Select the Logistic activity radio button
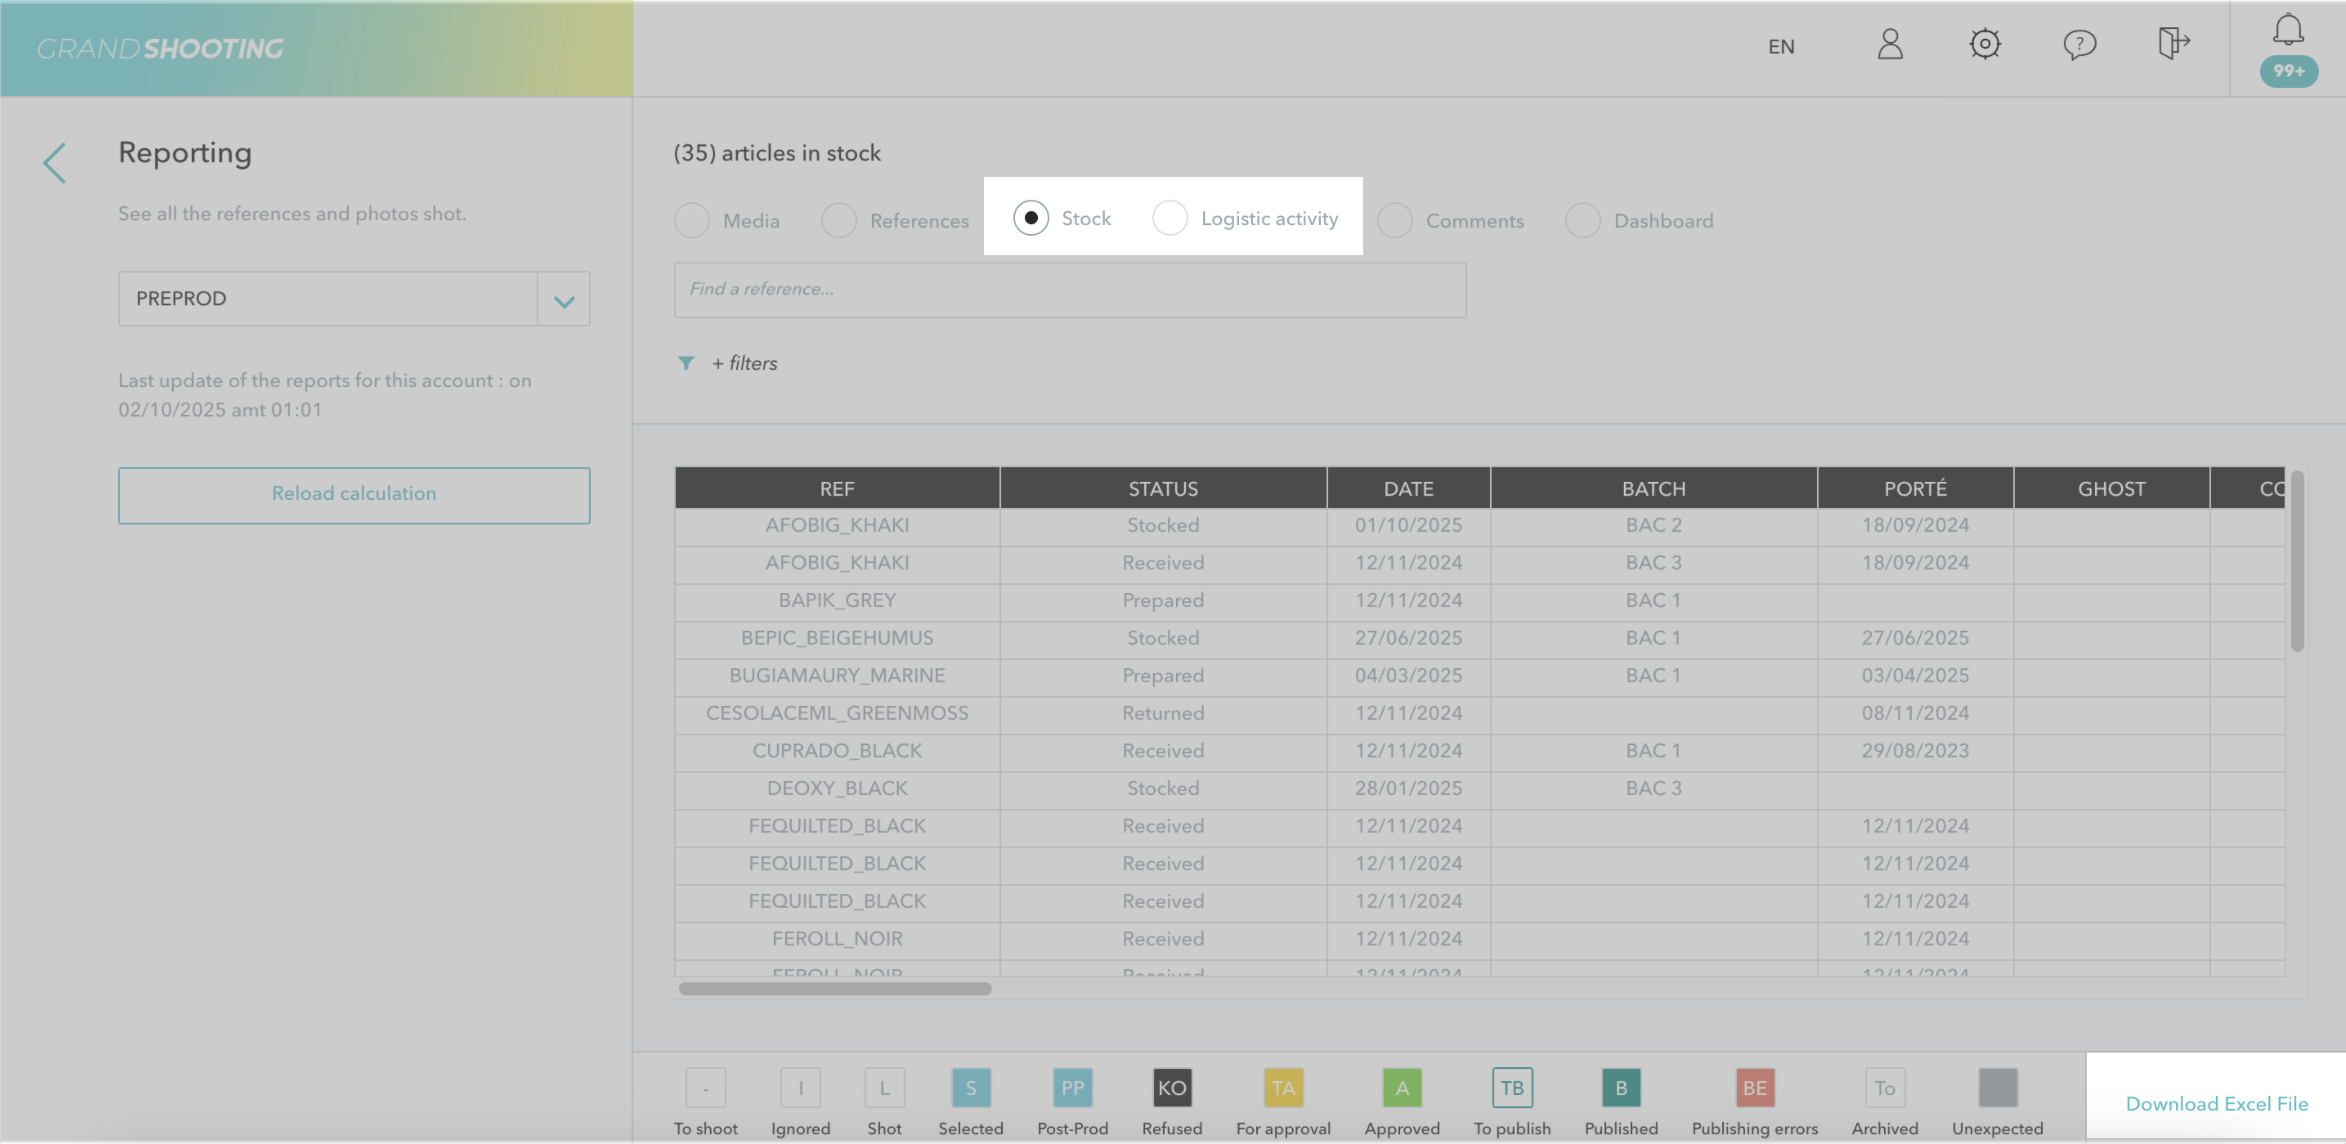This screenshot has width=2346, height=1144. 1169,218
